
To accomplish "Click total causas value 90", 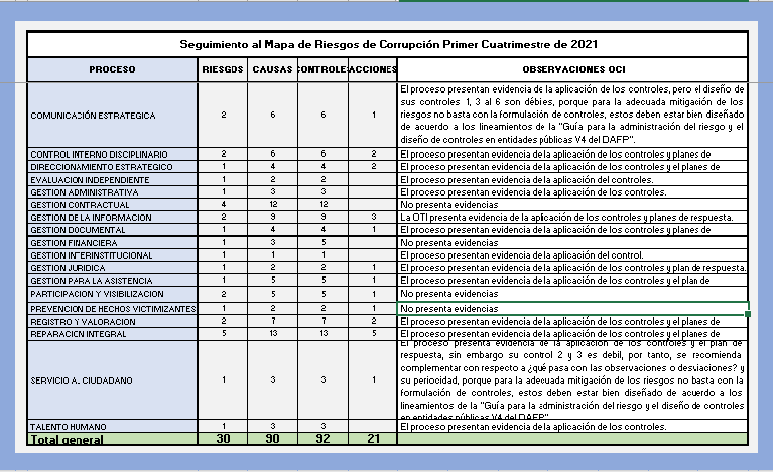I will 273,439.
